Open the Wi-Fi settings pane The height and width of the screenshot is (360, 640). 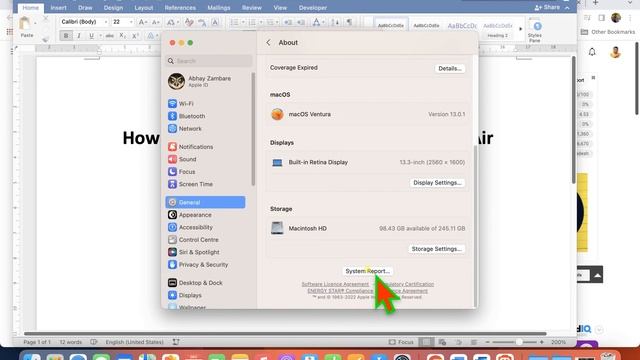point(181,104)
